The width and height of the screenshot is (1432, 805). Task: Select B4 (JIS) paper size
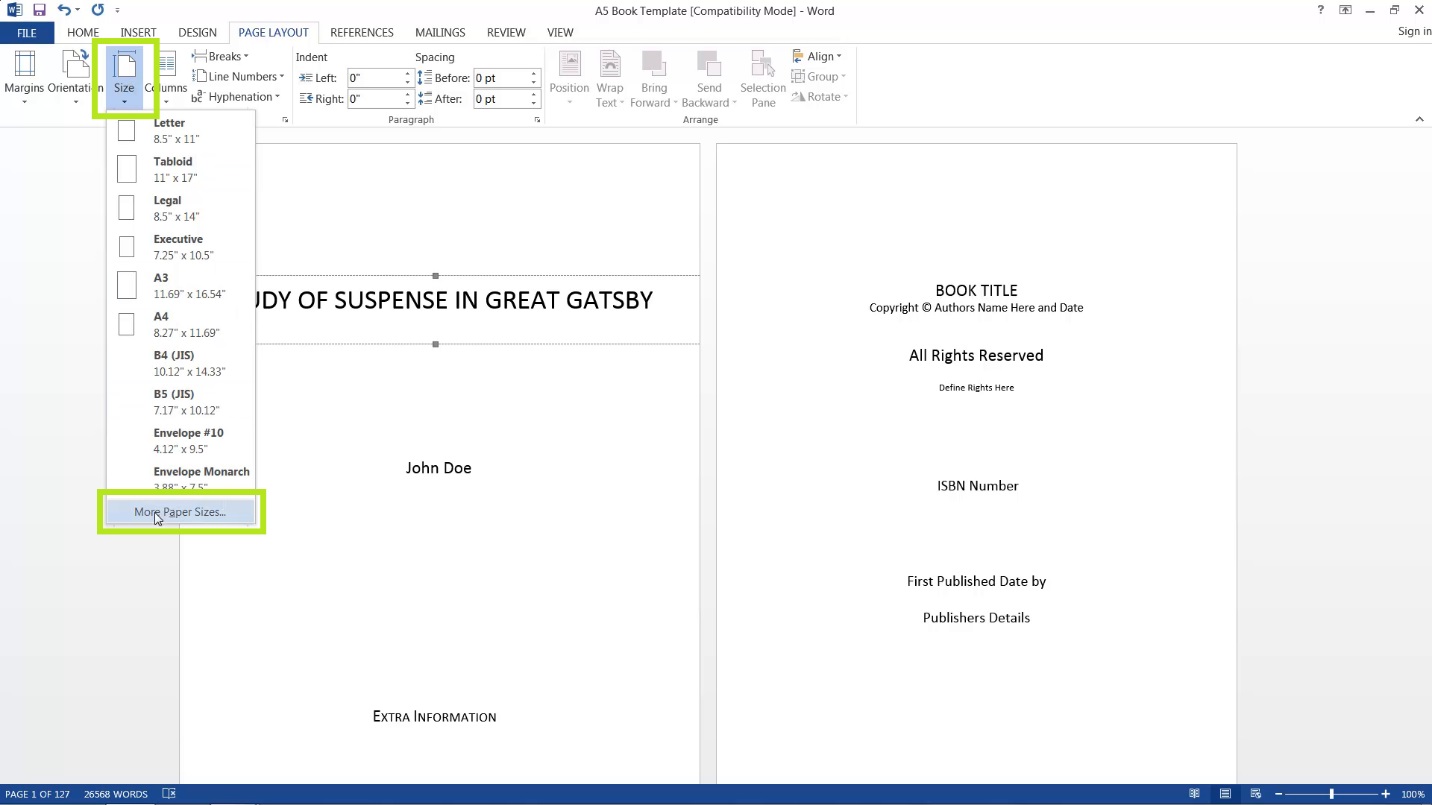pyautogui.click(x=181, y=363)
